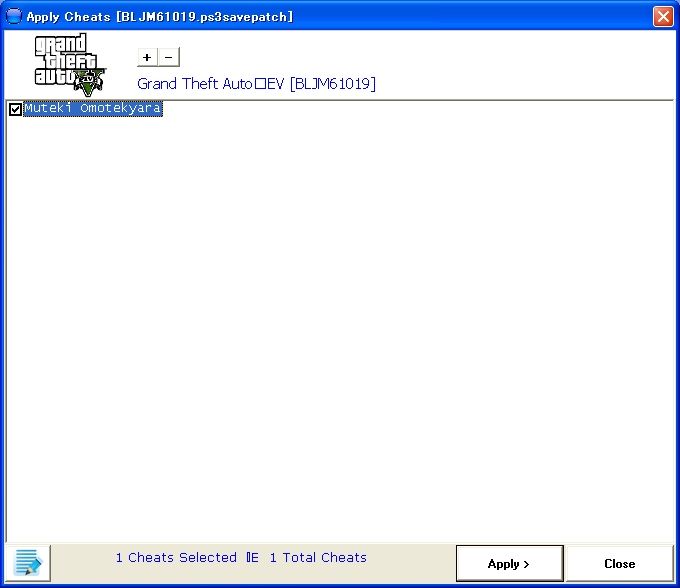Close the window with the red X
This screenshot has height=588, width=680.
click(663, 17)
